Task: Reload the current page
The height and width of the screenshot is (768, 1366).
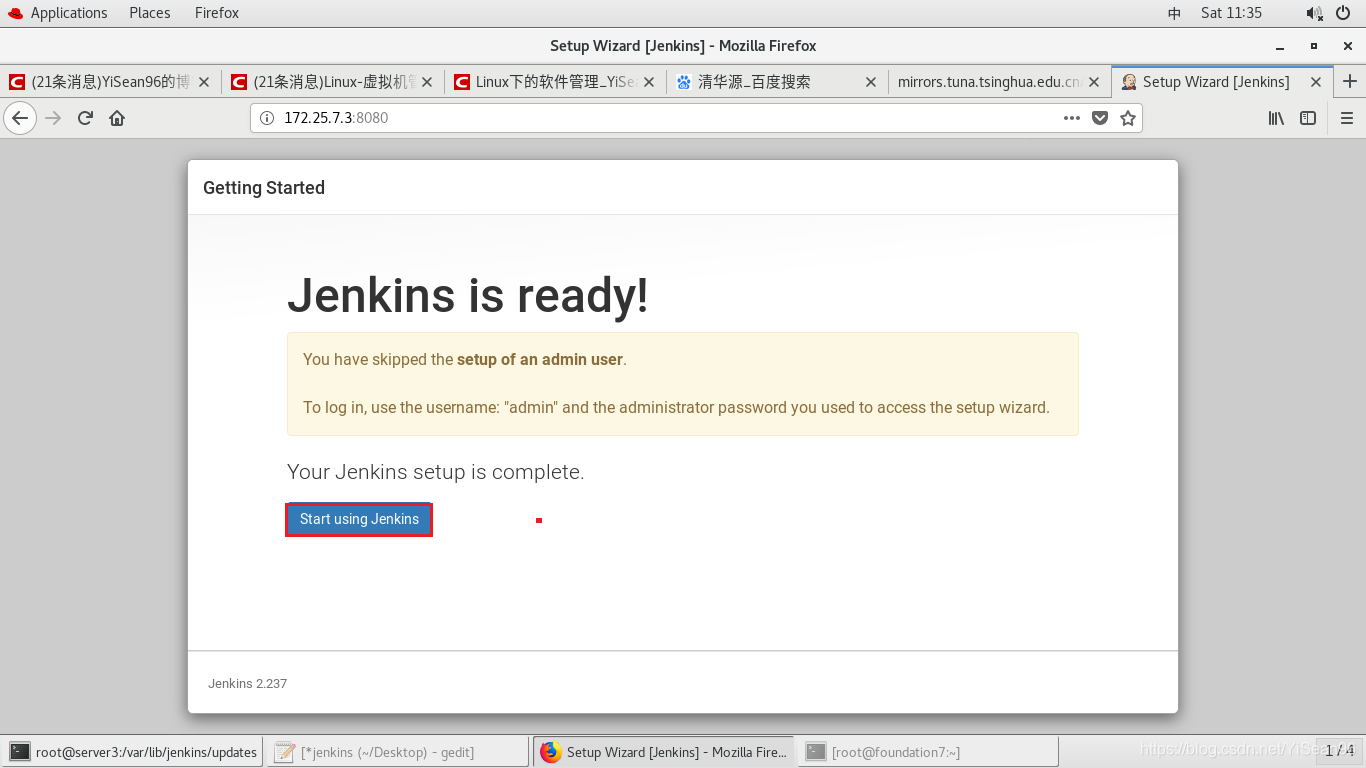Action: coord(85,118)
